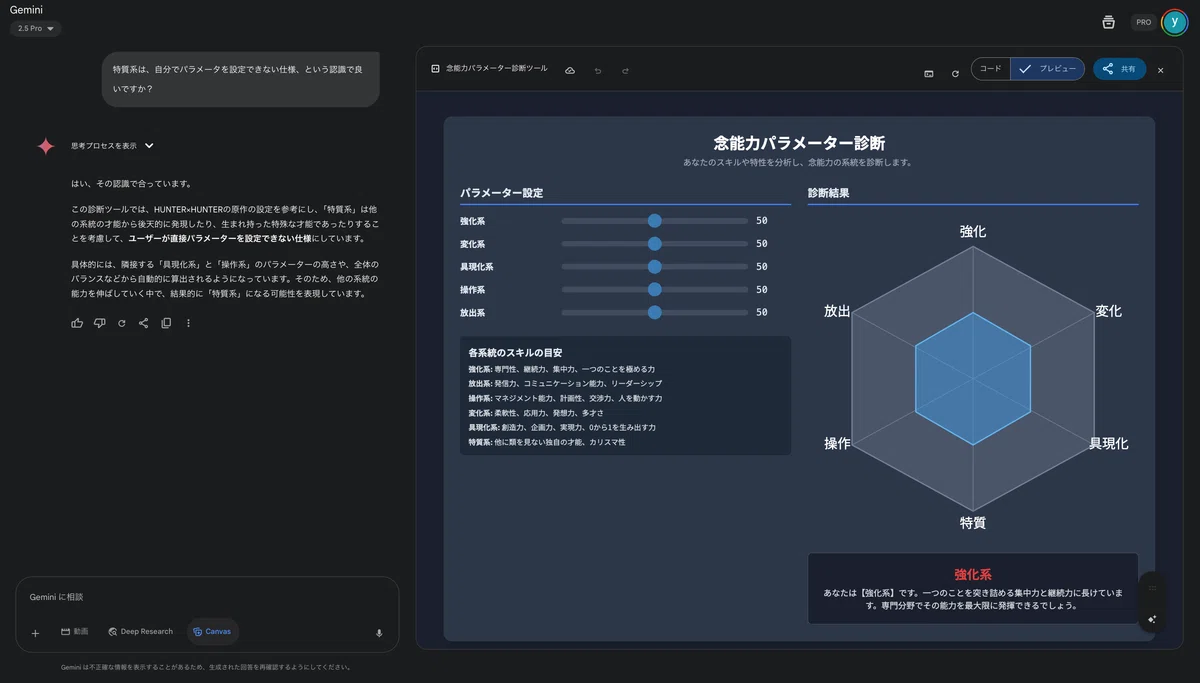Close the canvas panel

1161,70
